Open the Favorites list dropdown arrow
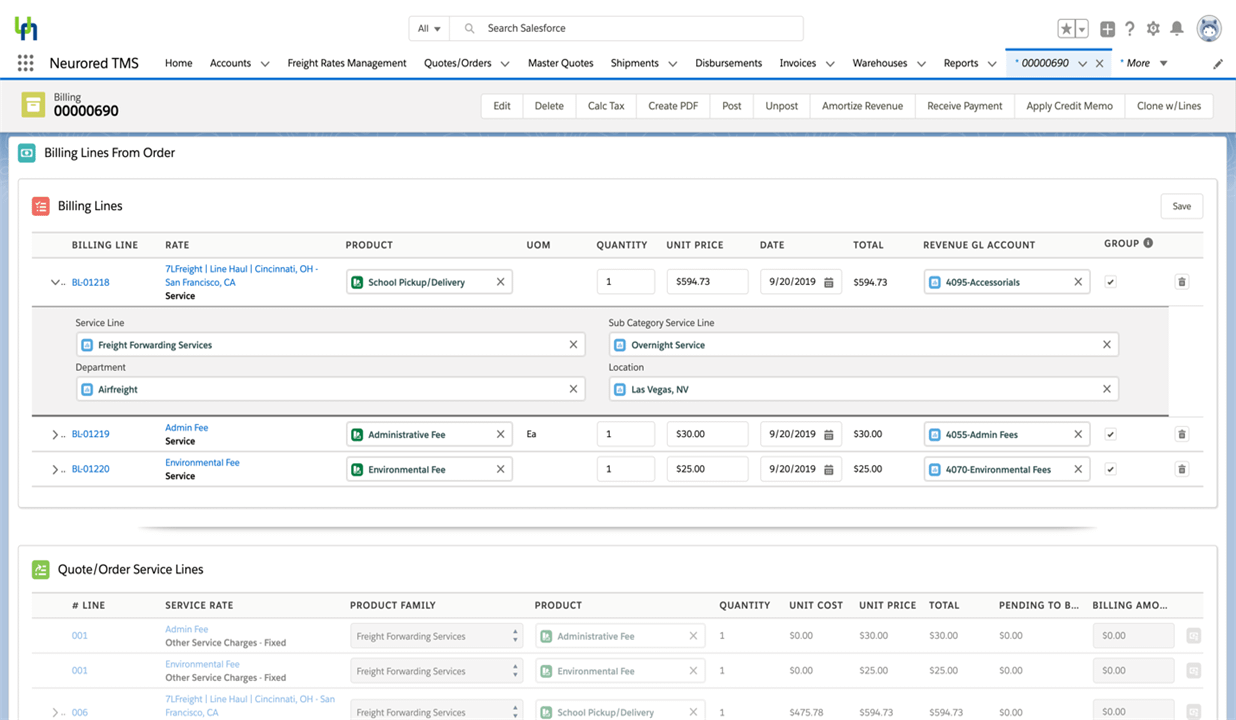The image size is (1236, 720). pos(1082,29)
